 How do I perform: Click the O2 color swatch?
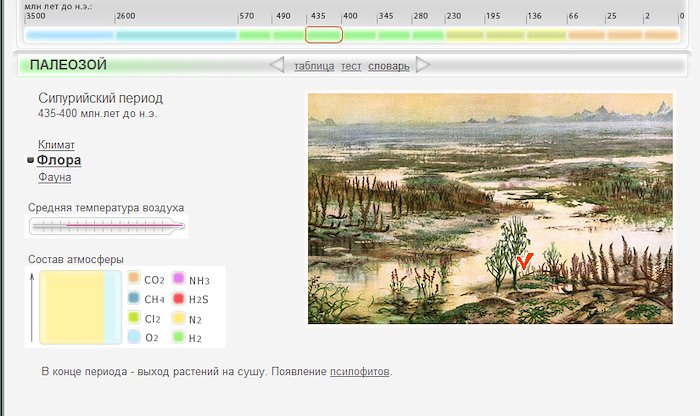click(x=134, y=337)
